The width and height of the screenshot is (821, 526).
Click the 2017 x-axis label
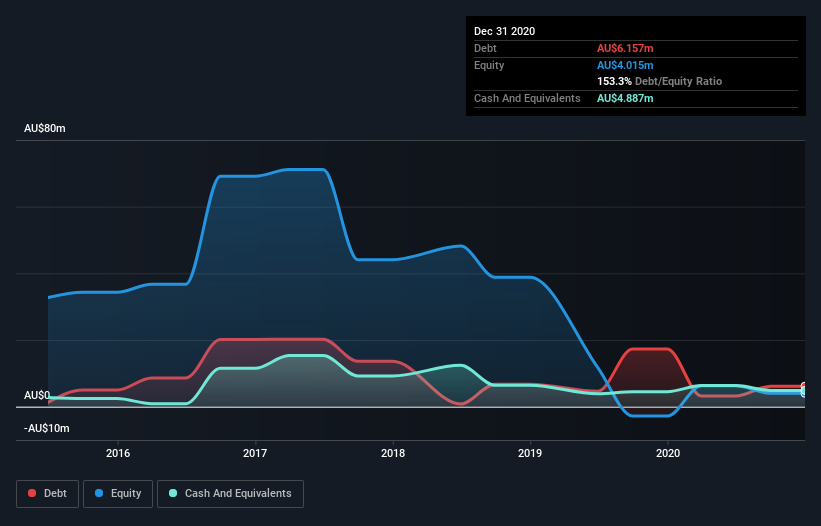pyautogui.click(x=255, y=453)
